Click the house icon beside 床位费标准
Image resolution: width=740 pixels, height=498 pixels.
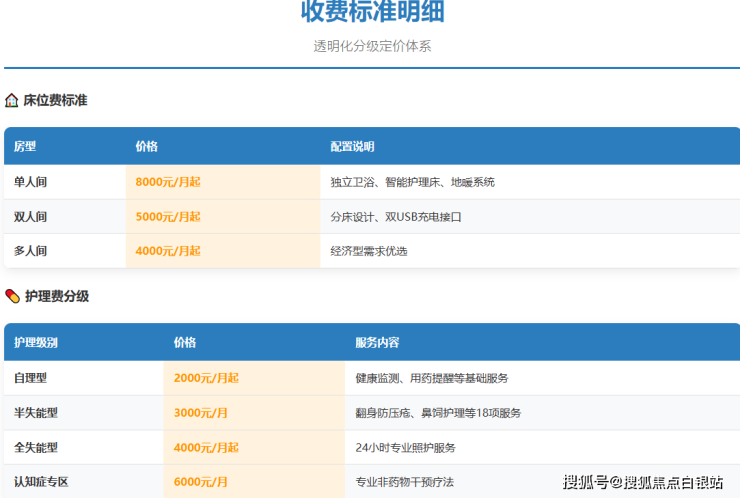pyautogui.click(x=12, y=101)
